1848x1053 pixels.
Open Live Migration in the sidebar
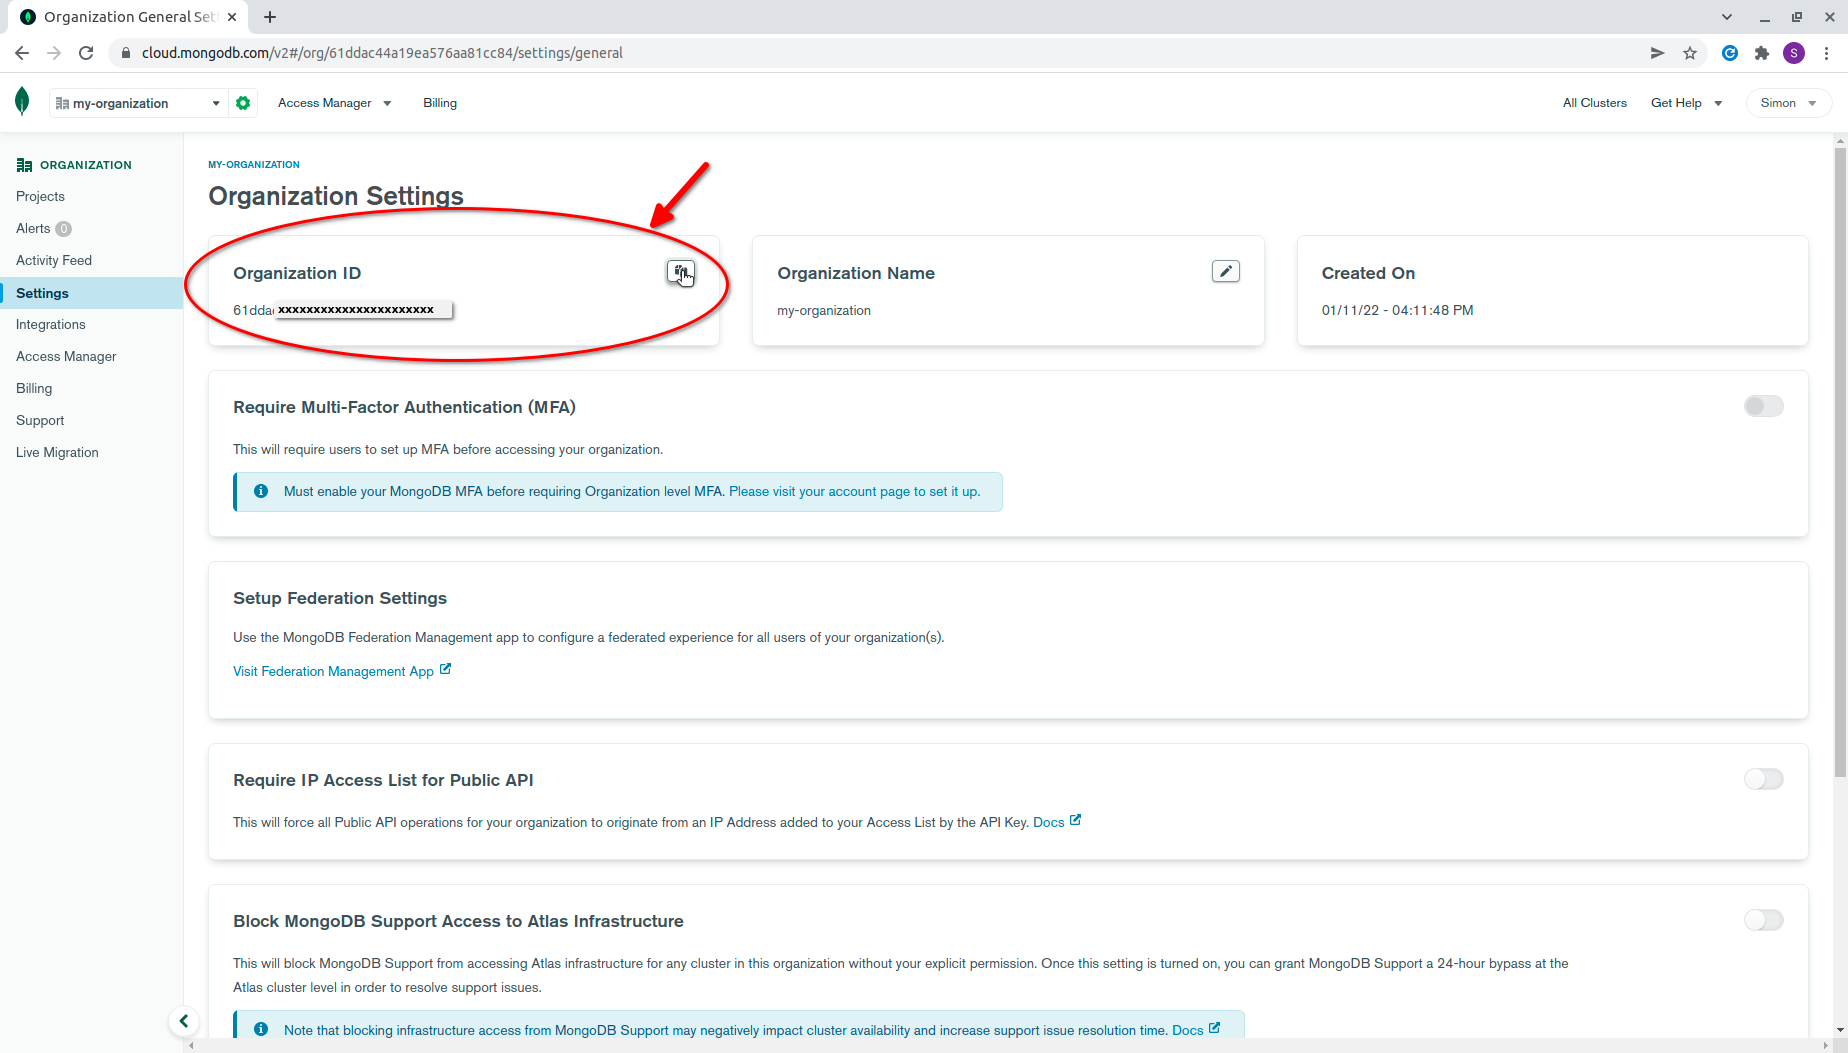coord(57,452)
